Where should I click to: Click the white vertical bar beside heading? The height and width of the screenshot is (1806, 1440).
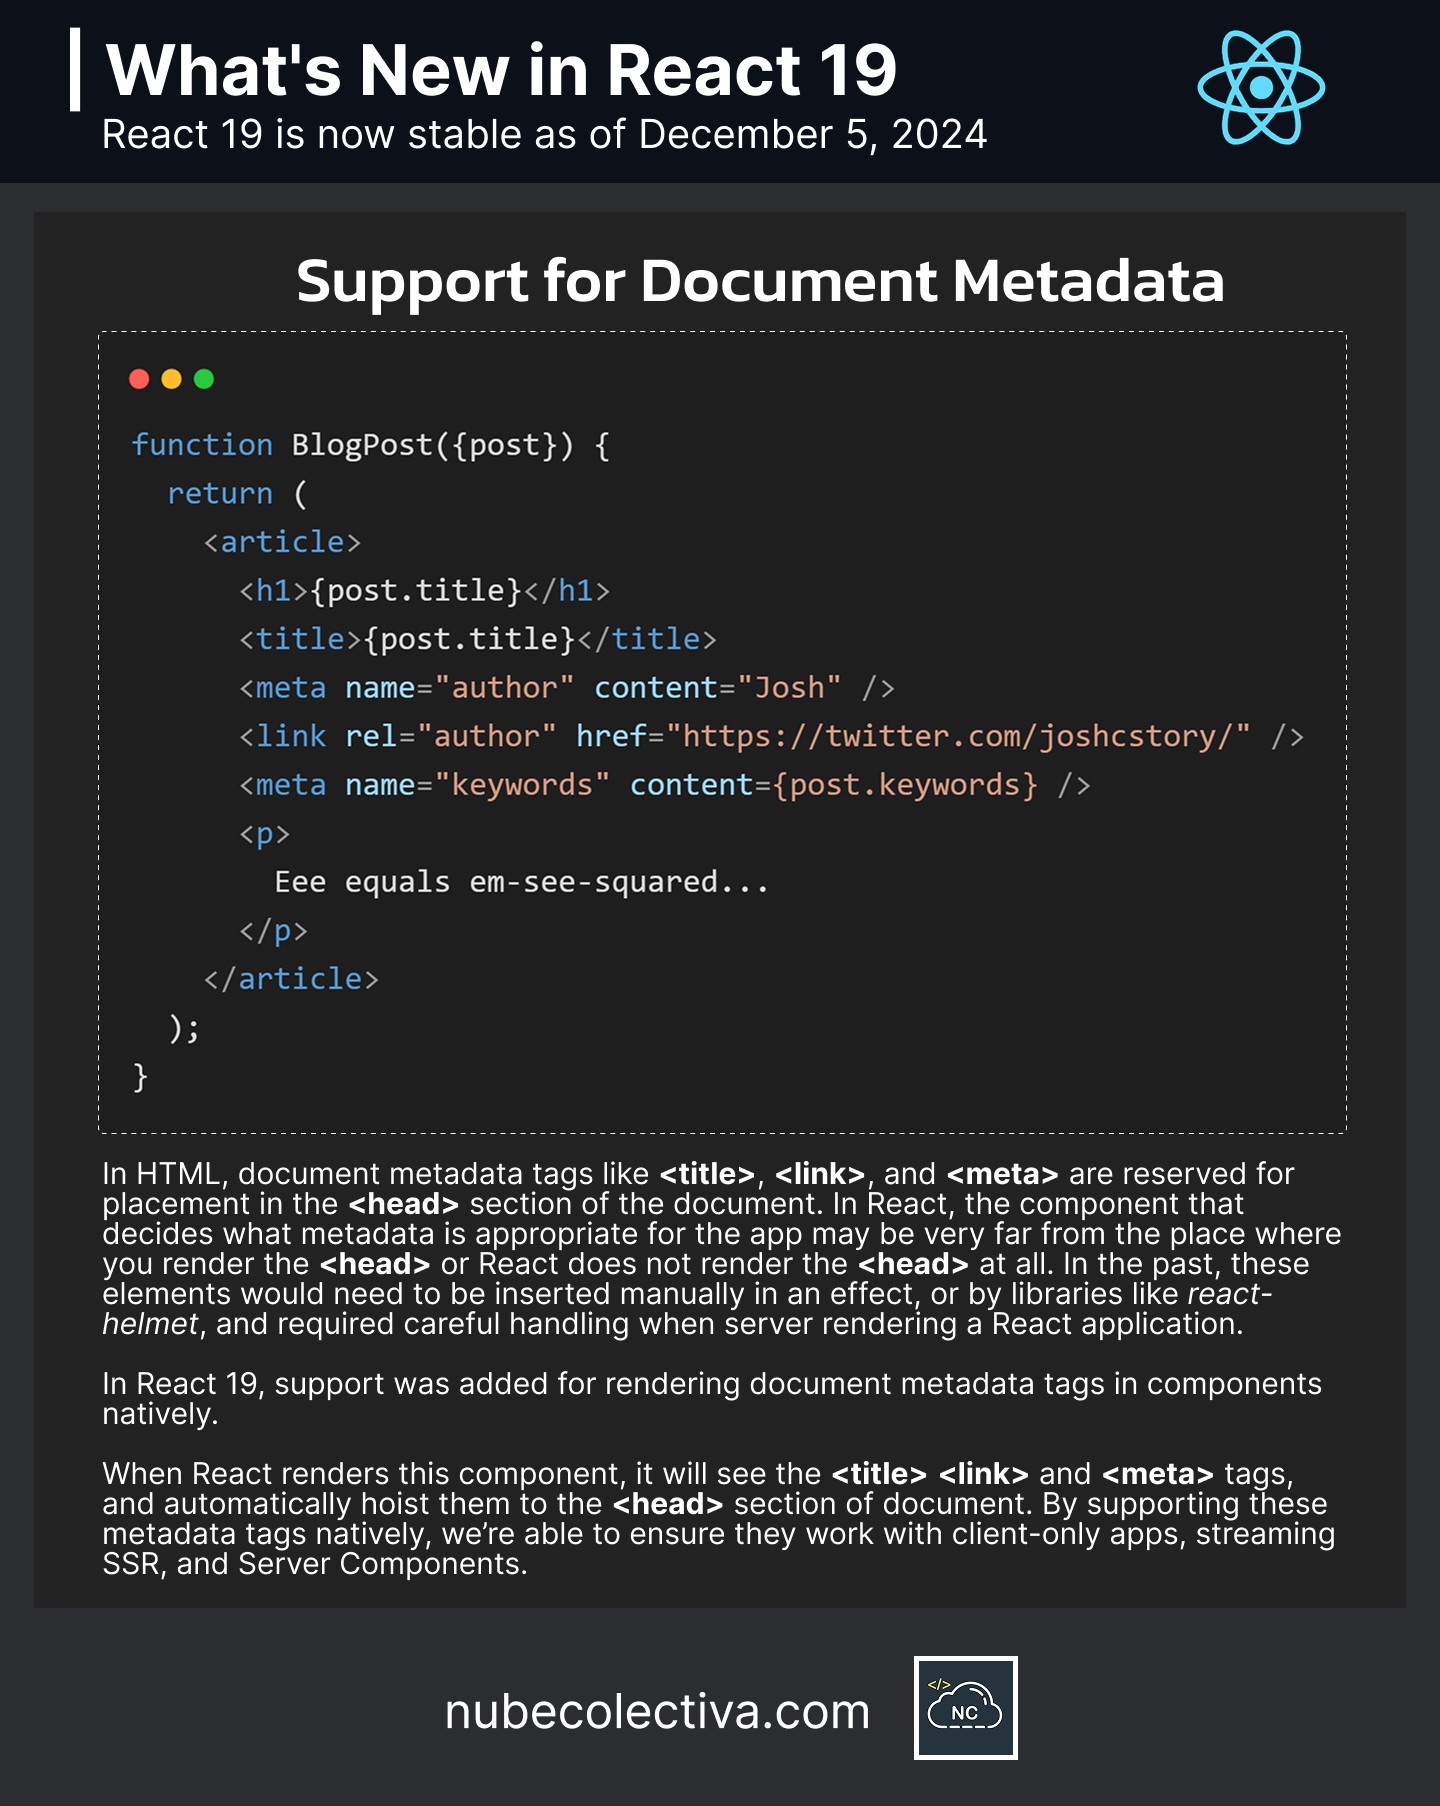75,69
